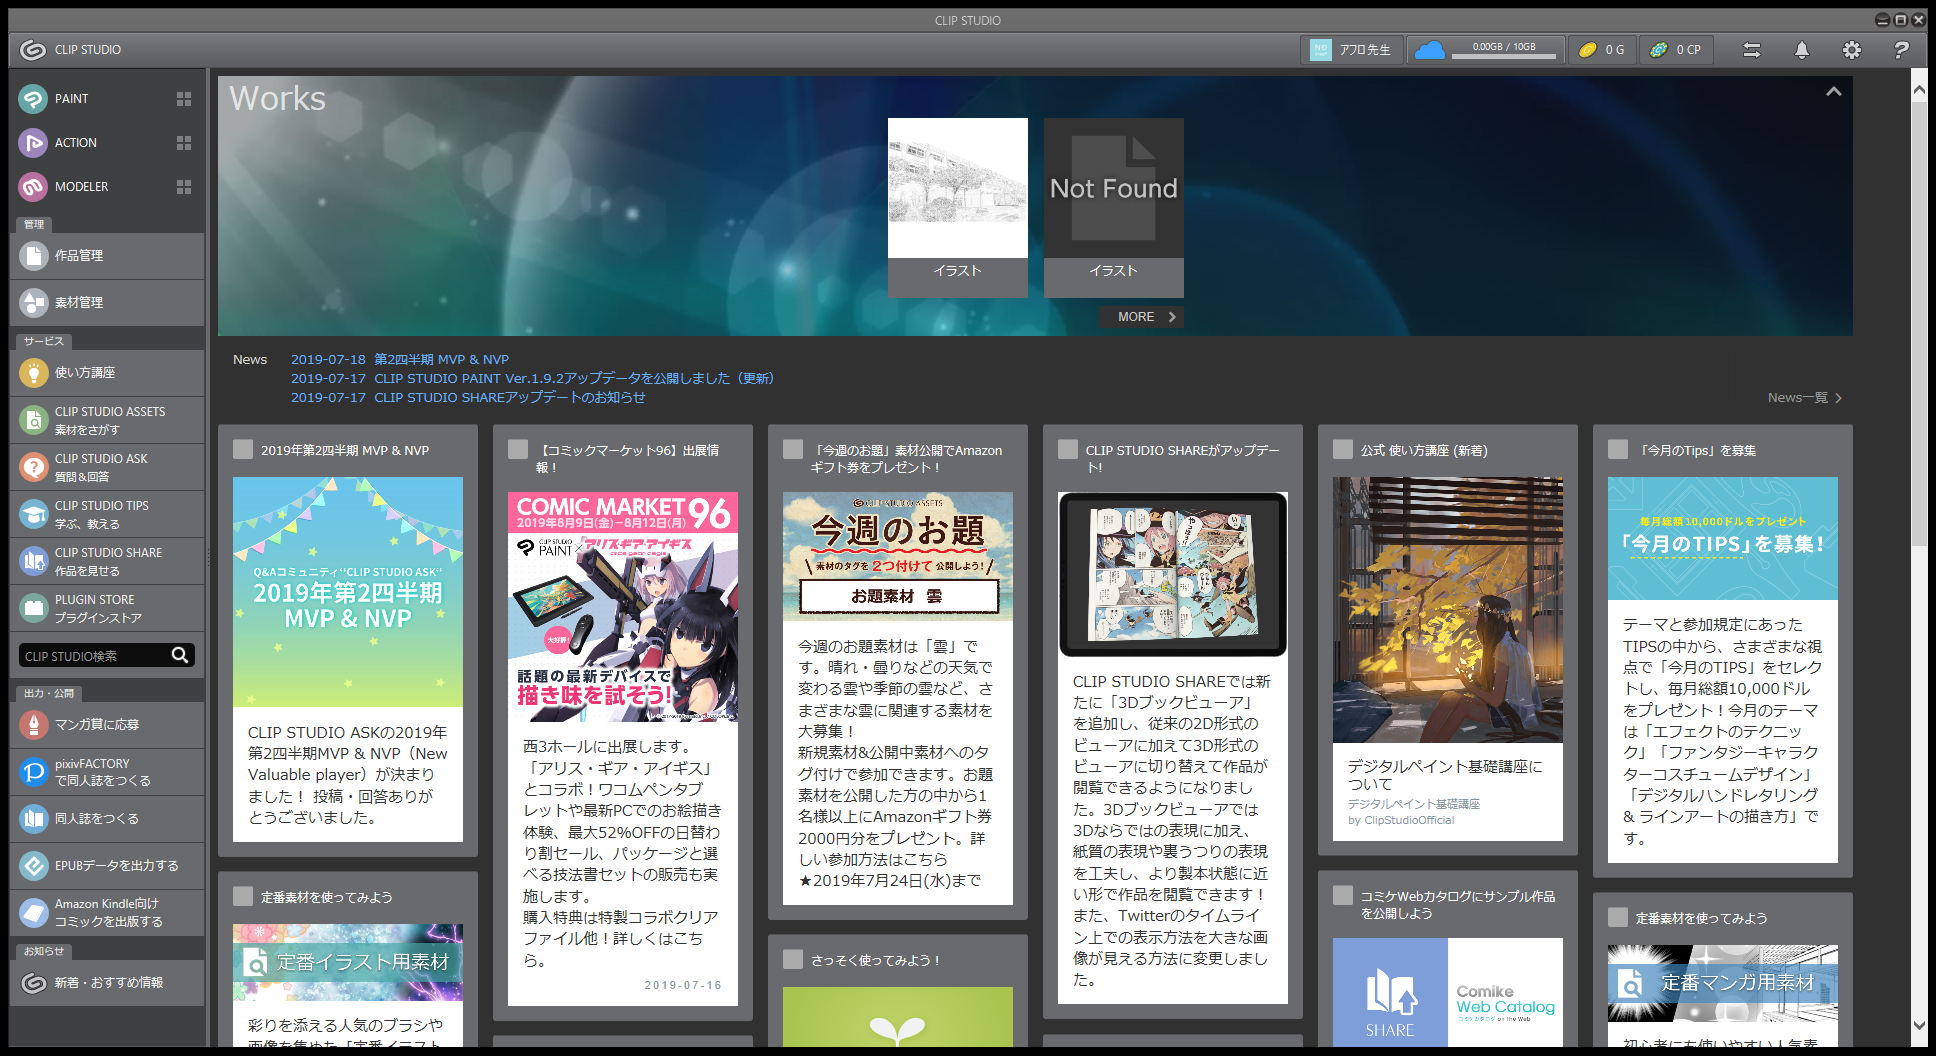Collapse the Works banner with the chevron
This screenshot has height=1056, width=1936.
tap(1833, 92)
